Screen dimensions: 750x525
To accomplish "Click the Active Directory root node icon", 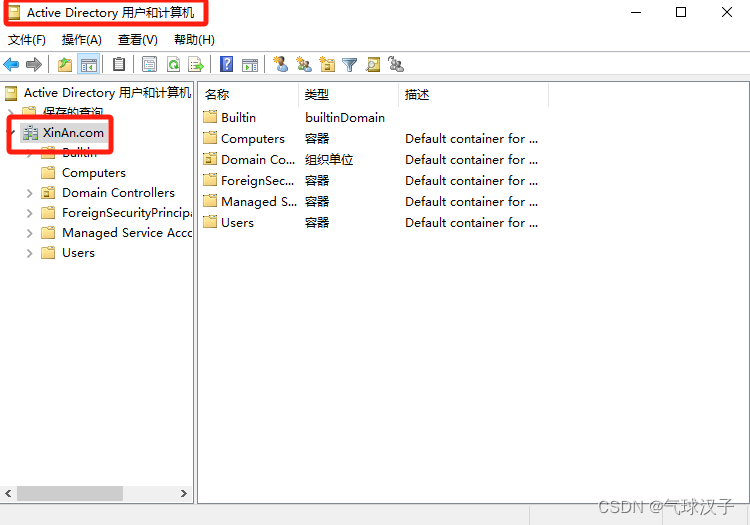I will point(11,93).
